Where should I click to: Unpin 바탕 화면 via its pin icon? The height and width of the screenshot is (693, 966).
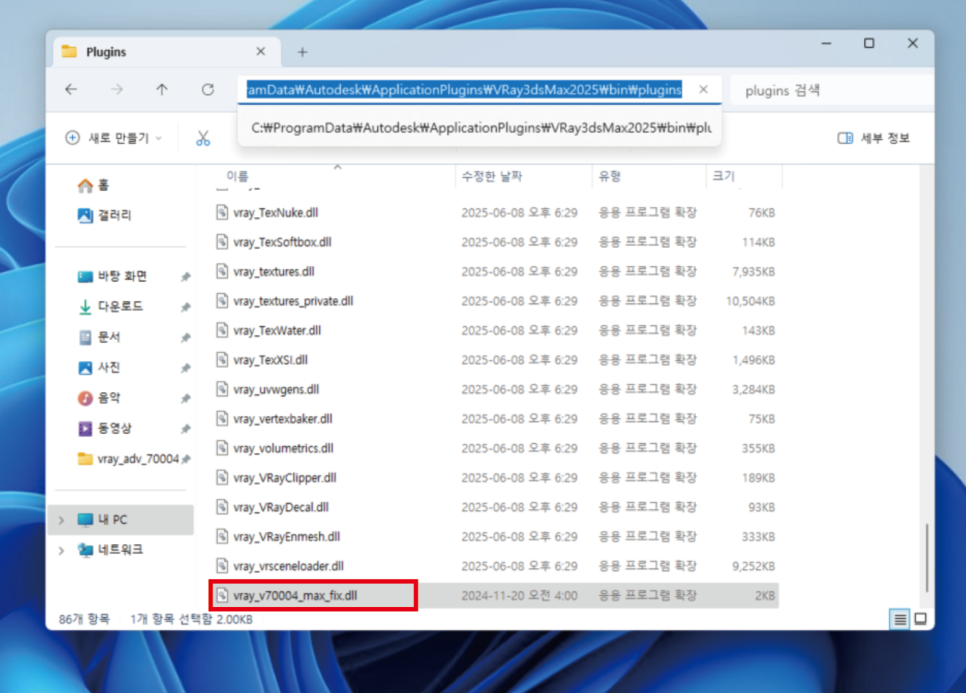click(185, 277)
